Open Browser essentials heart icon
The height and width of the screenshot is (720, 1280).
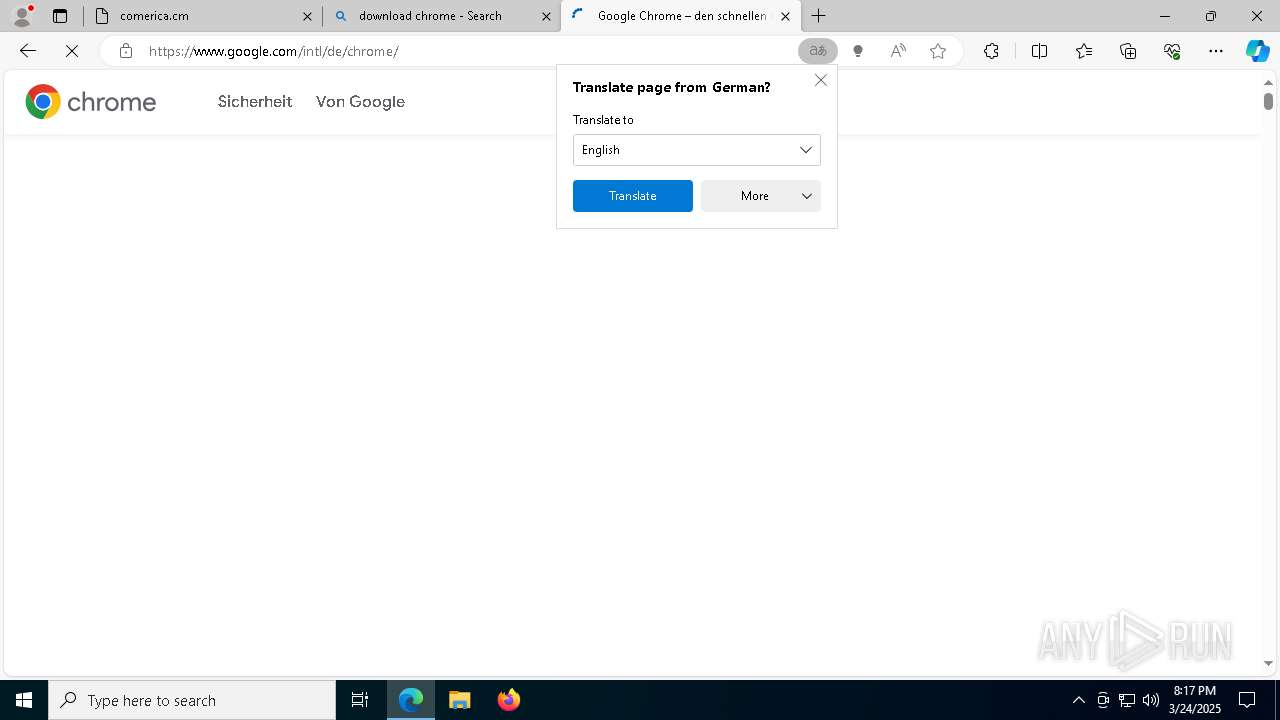tap(1172, 51)
